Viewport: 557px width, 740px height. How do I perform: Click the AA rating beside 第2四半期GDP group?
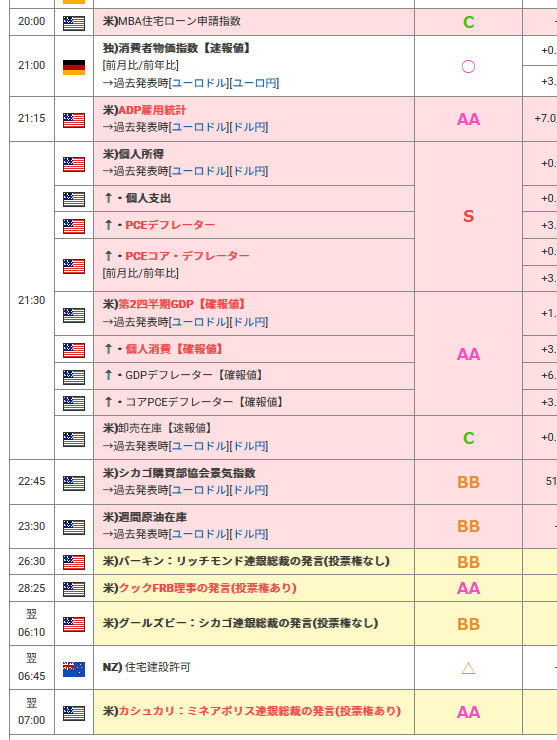click(x=468, y=354)
